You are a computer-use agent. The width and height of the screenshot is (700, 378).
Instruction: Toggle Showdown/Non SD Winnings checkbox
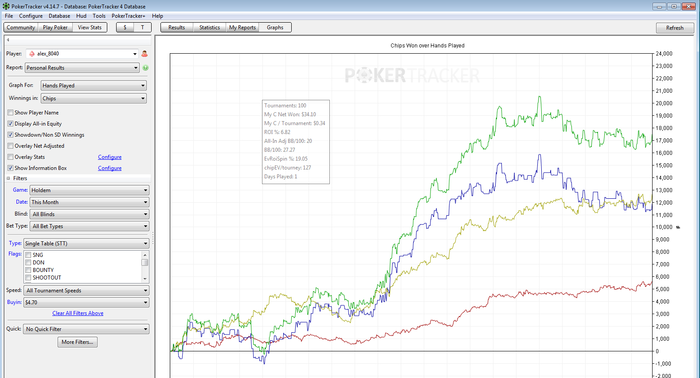click(x=10, y=135)
